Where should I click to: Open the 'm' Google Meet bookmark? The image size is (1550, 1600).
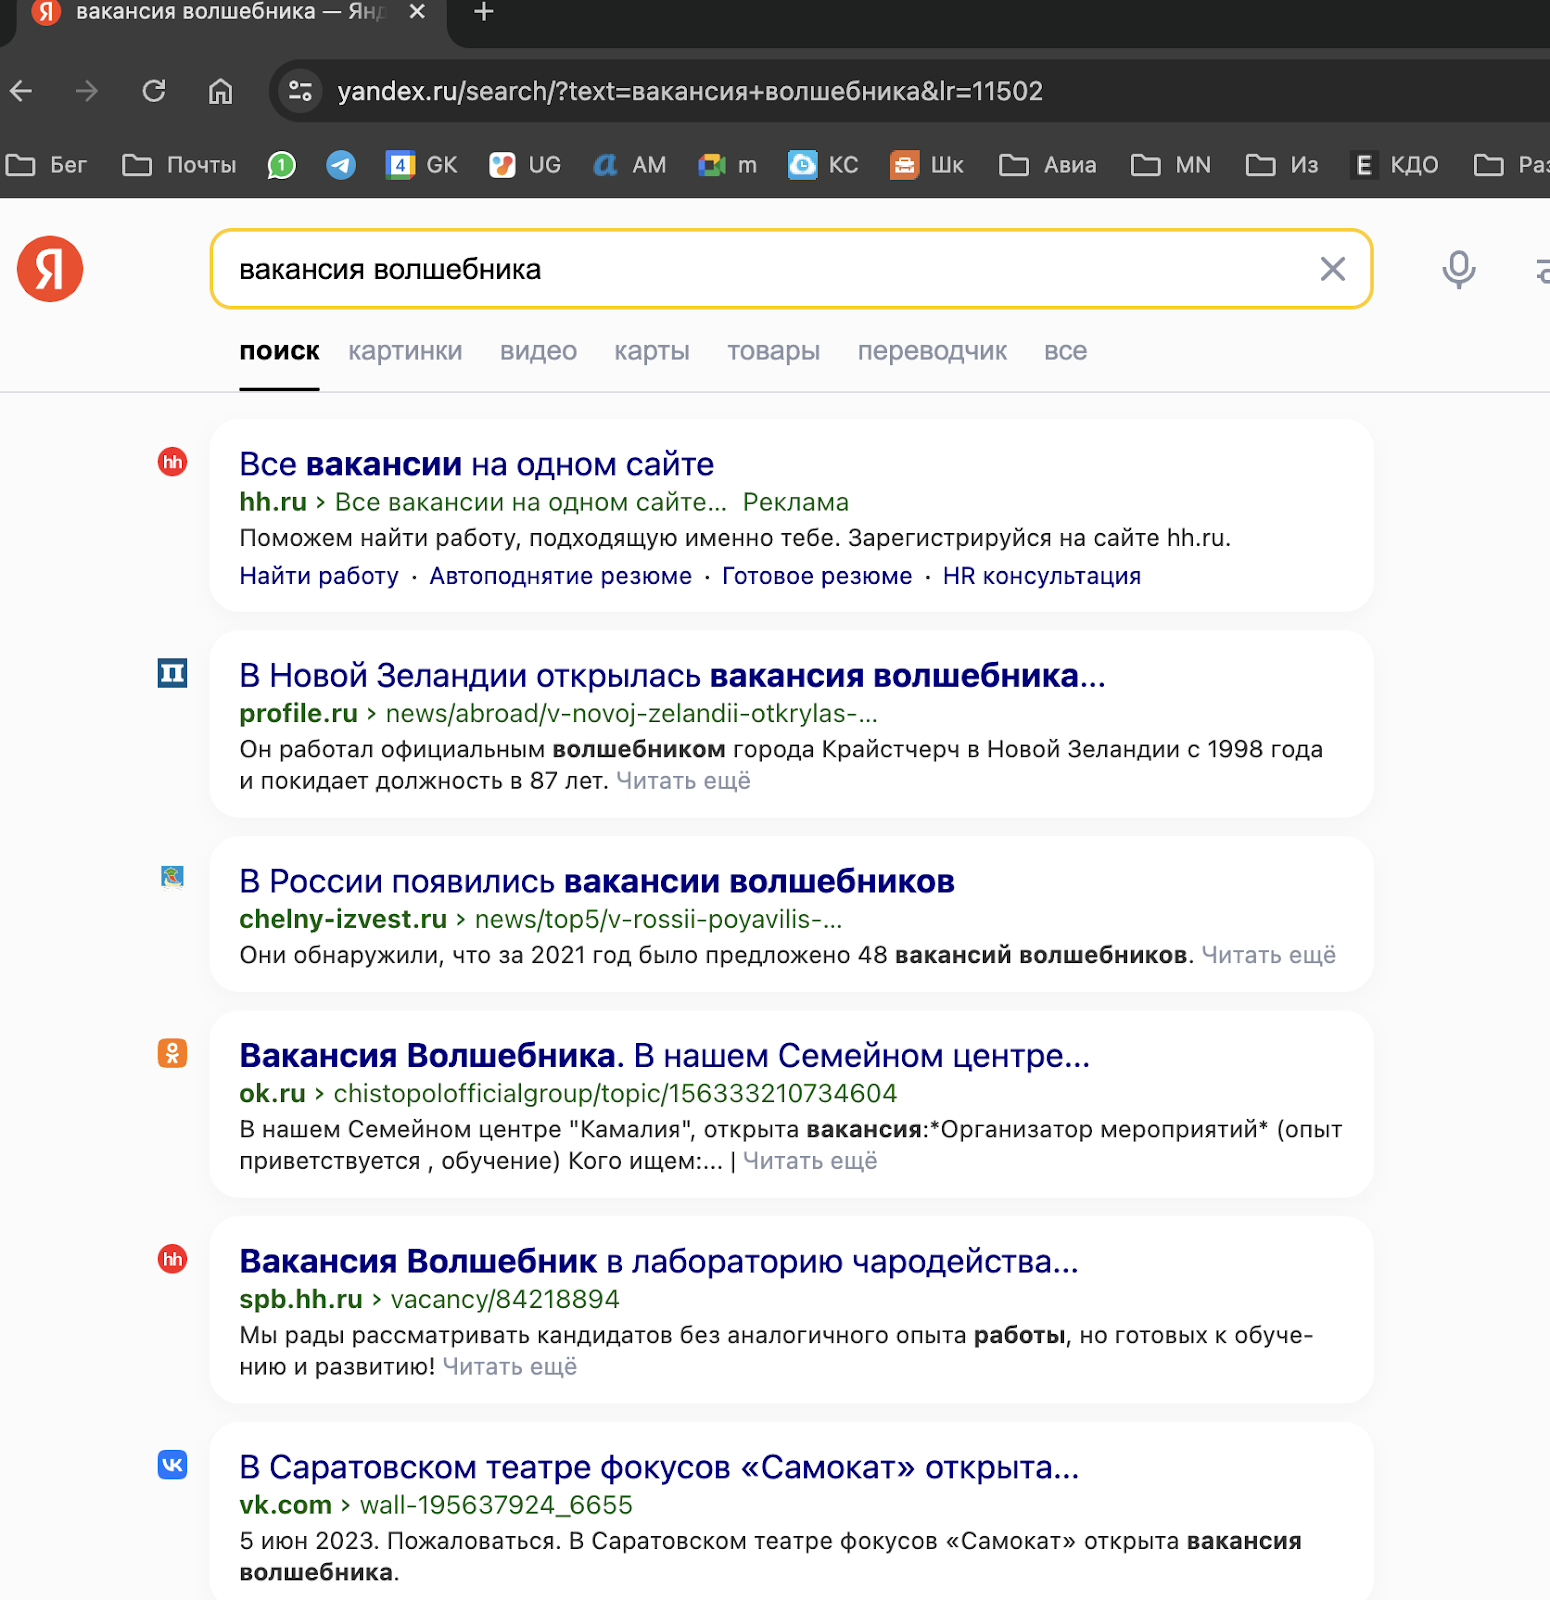[x=728, y=165]
